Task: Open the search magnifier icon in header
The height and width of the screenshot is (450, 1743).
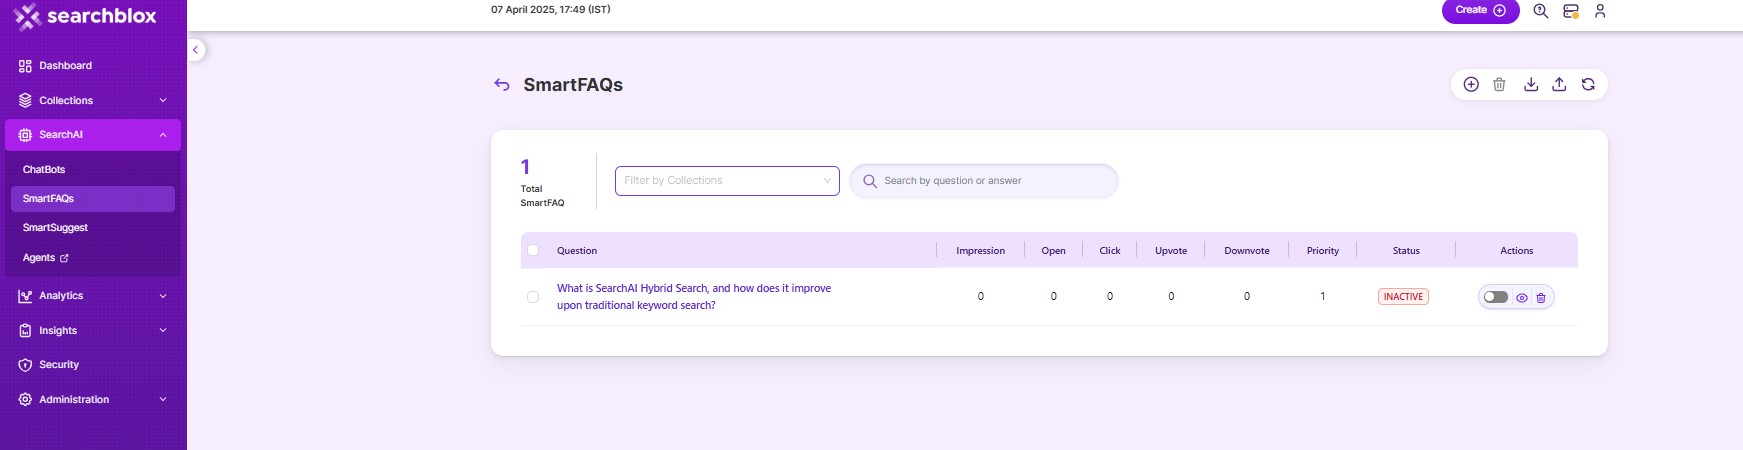Action: point(1541,11)
